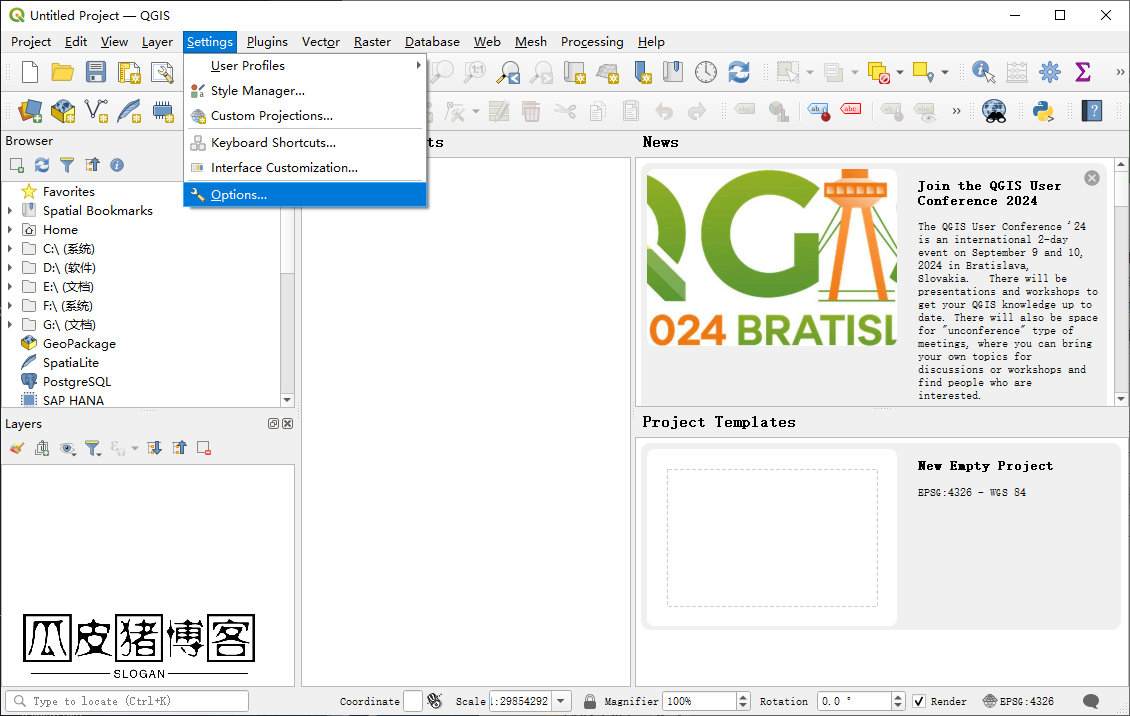Open the Python Console icon
Image resolution: width=1130 pixels, height=716 pixels.
1043,111
